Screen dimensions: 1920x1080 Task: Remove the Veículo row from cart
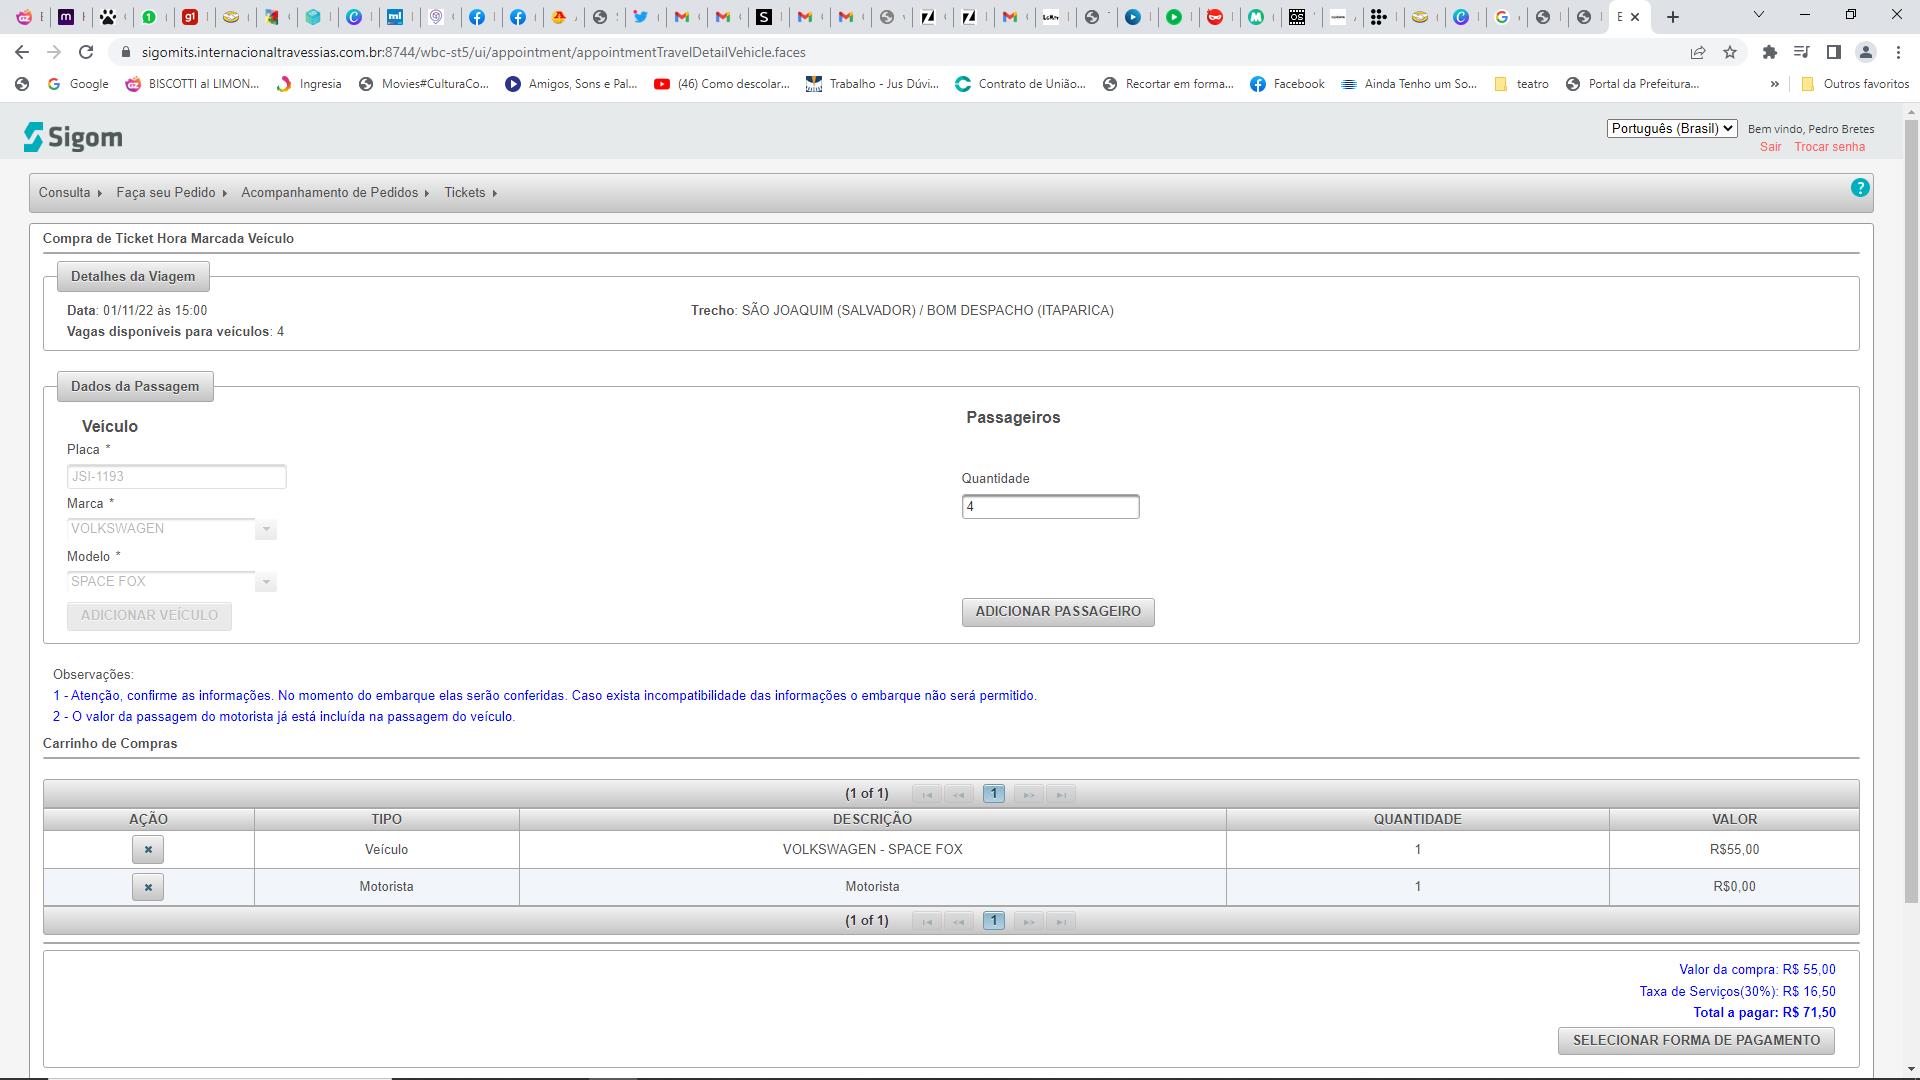click(148, 849)
